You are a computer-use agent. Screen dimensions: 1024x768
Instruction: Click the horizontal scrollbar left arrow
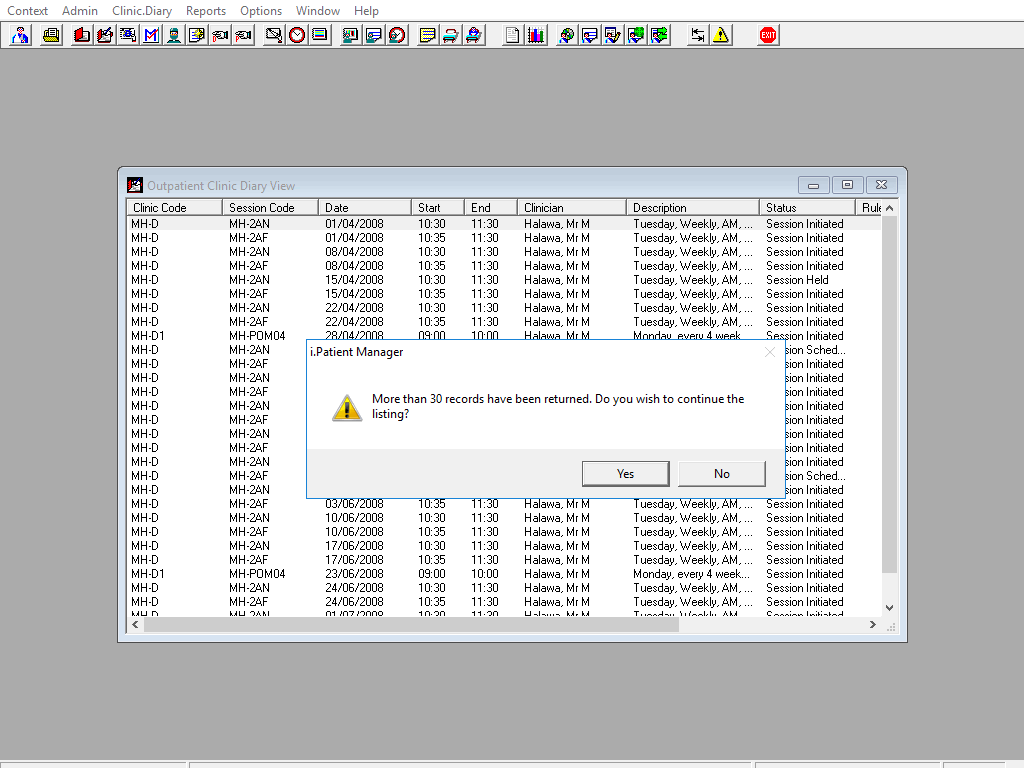(135, 625)
